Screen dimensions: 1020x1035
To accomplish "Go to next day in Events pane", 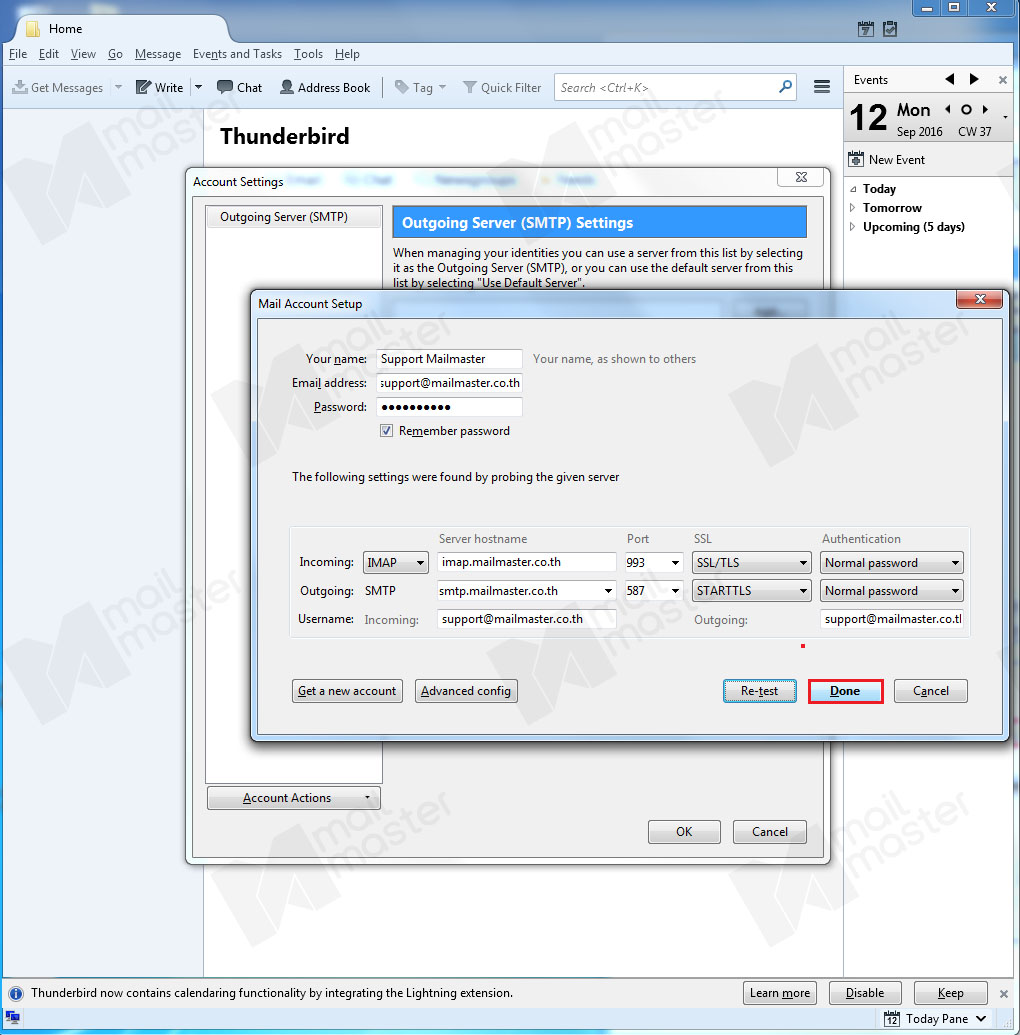I will 974,79.
